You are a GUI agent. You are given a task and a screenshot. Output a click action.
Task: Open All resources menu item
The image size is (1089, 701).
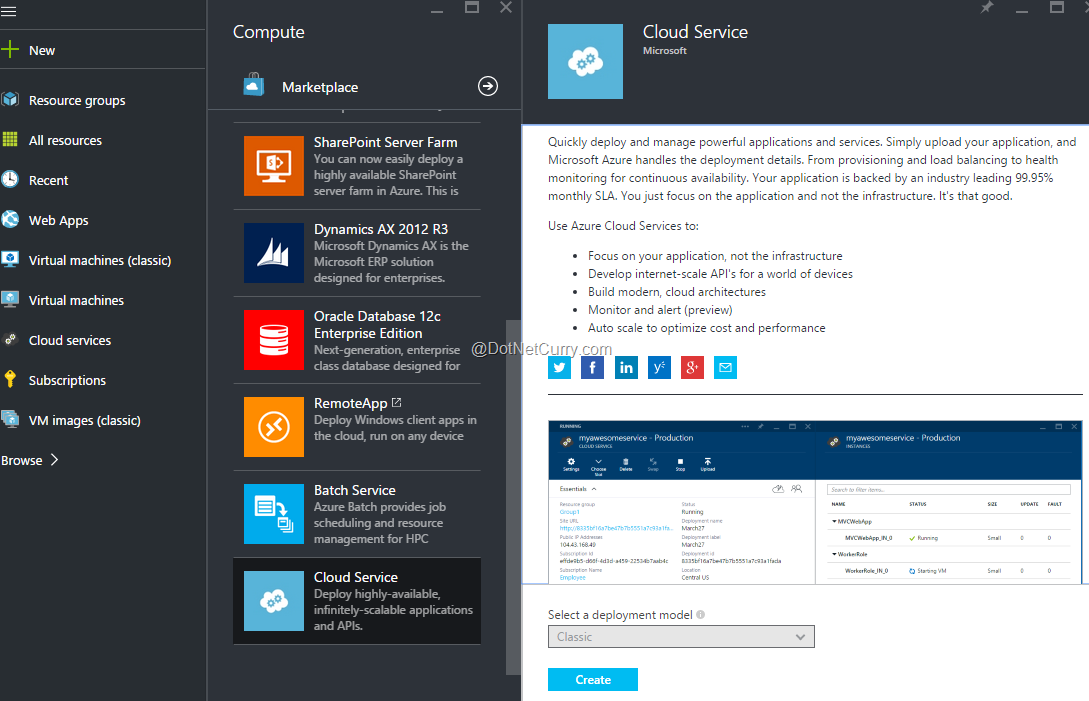pos(65,140)
